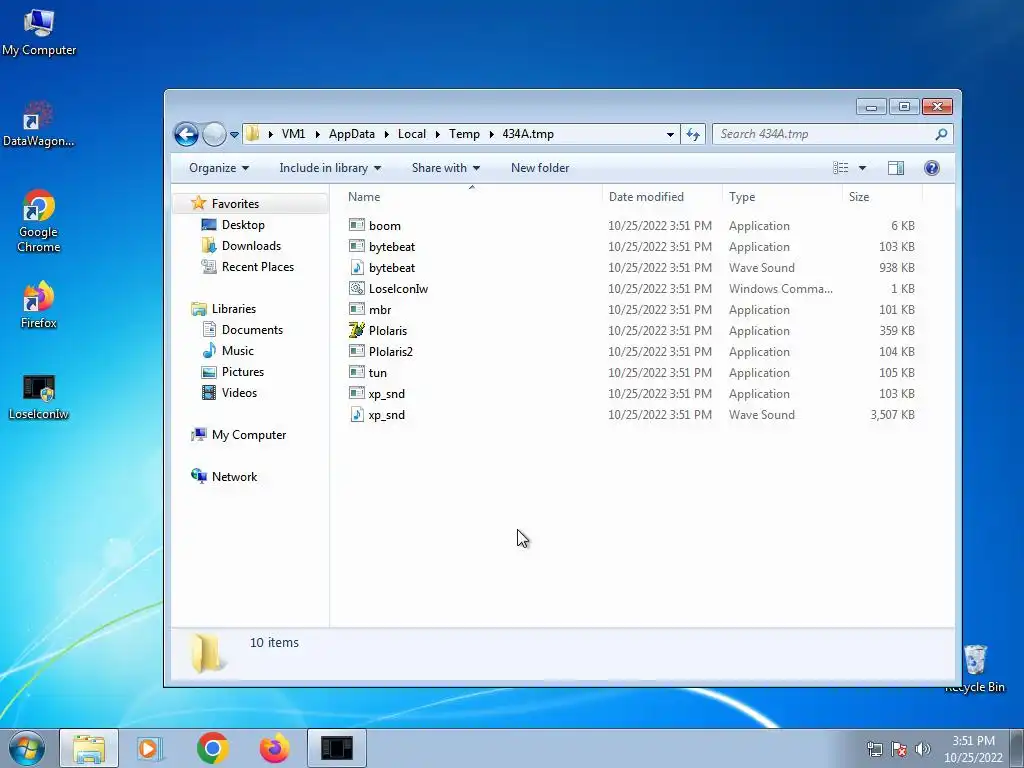Click the 3,507 KB size cell

point(891,415)
